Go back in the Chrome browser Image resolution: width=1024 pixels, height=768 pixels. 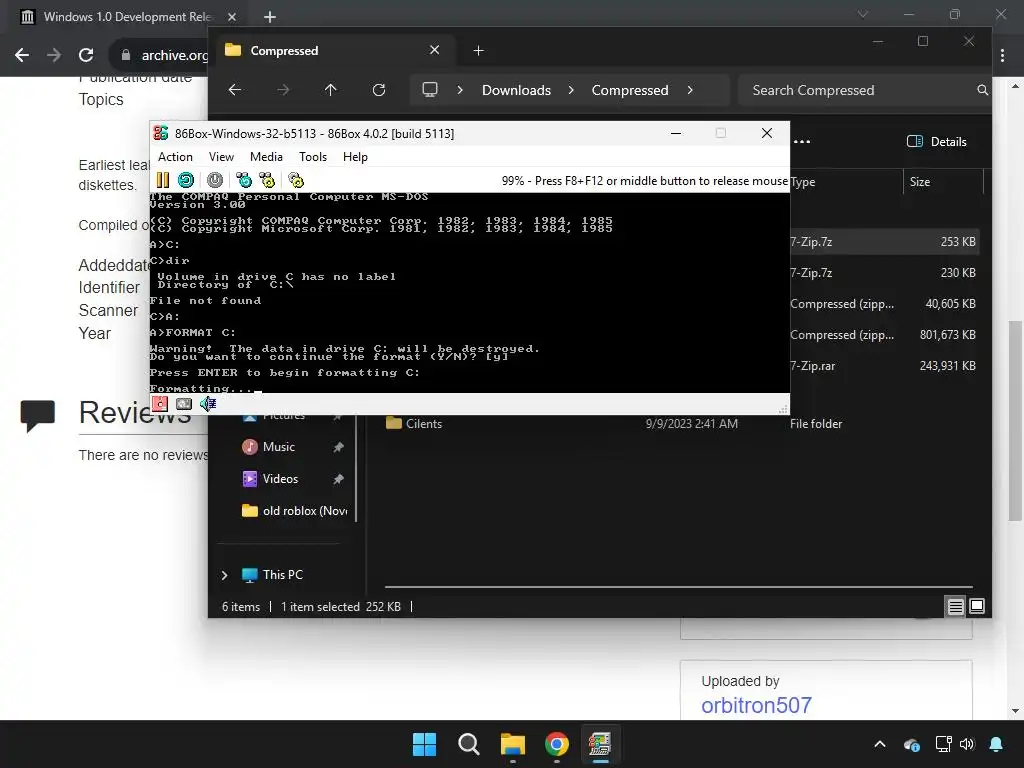click(x=22, y=55)
